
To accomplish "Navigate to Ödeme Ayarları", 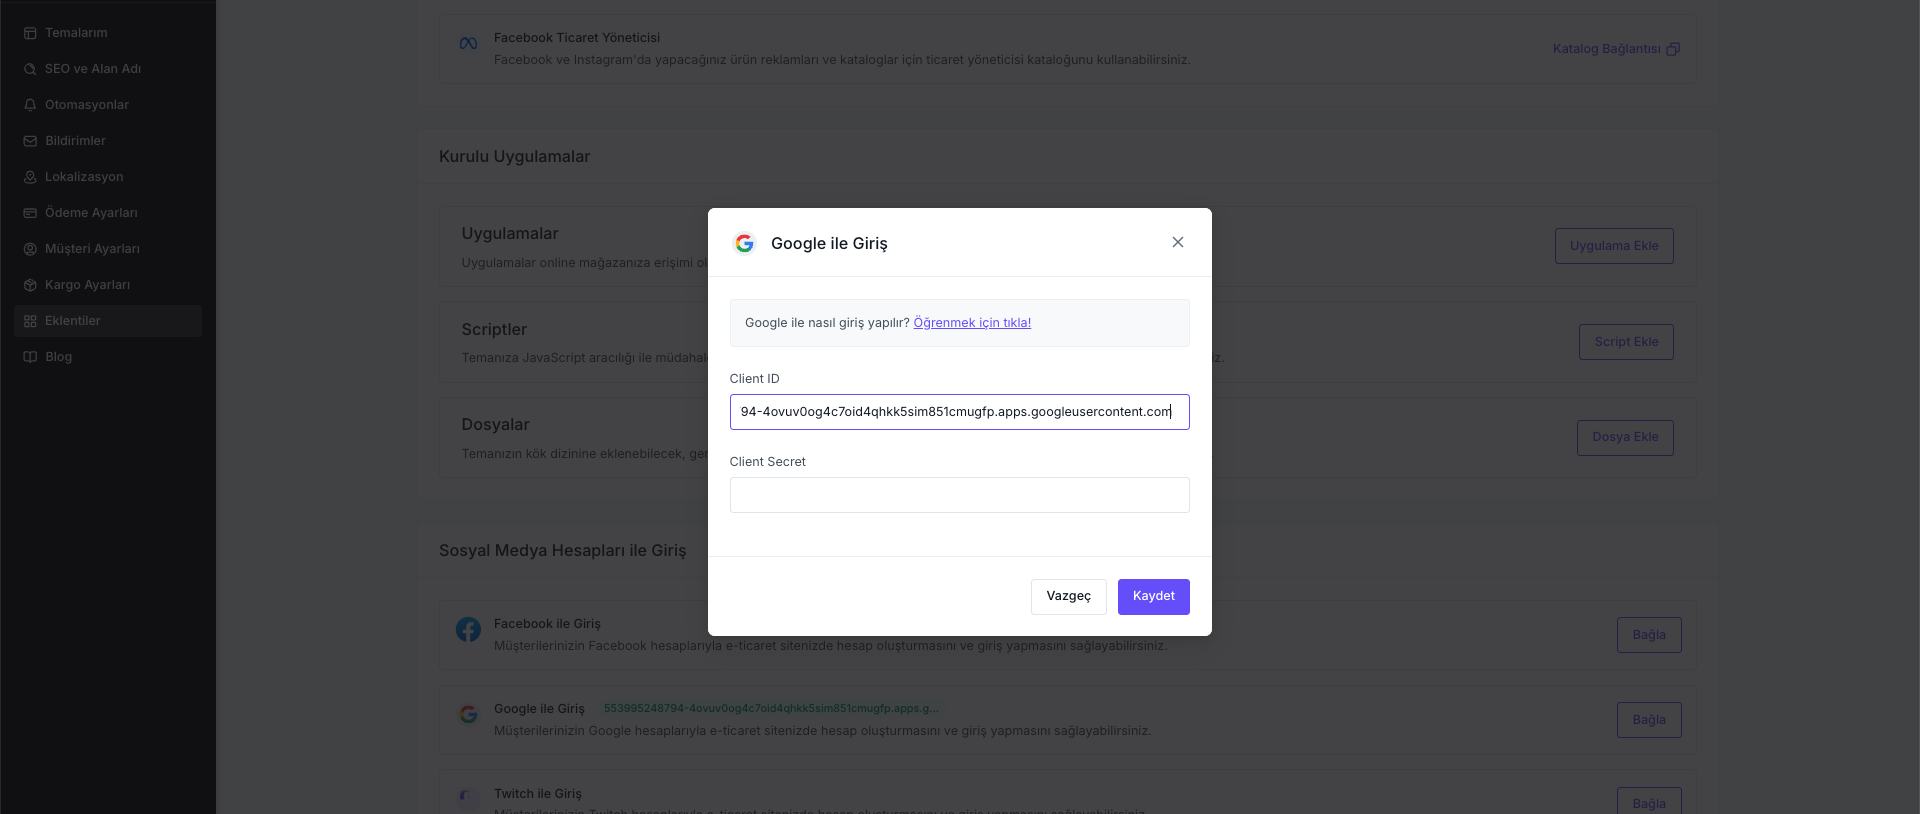I will pyautogui.click(x=108, y=213).
